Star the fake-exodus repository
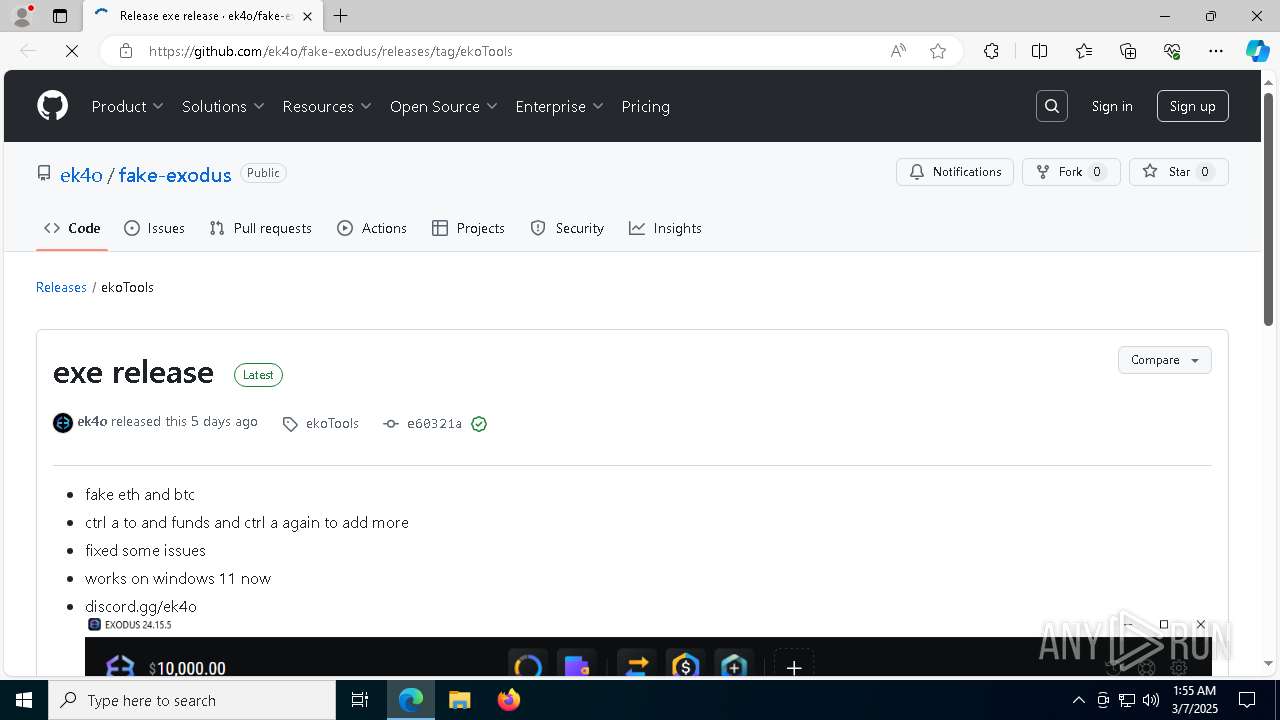Image resolution: width=1280 pixels, height=720 pixels. (1179, 172)
